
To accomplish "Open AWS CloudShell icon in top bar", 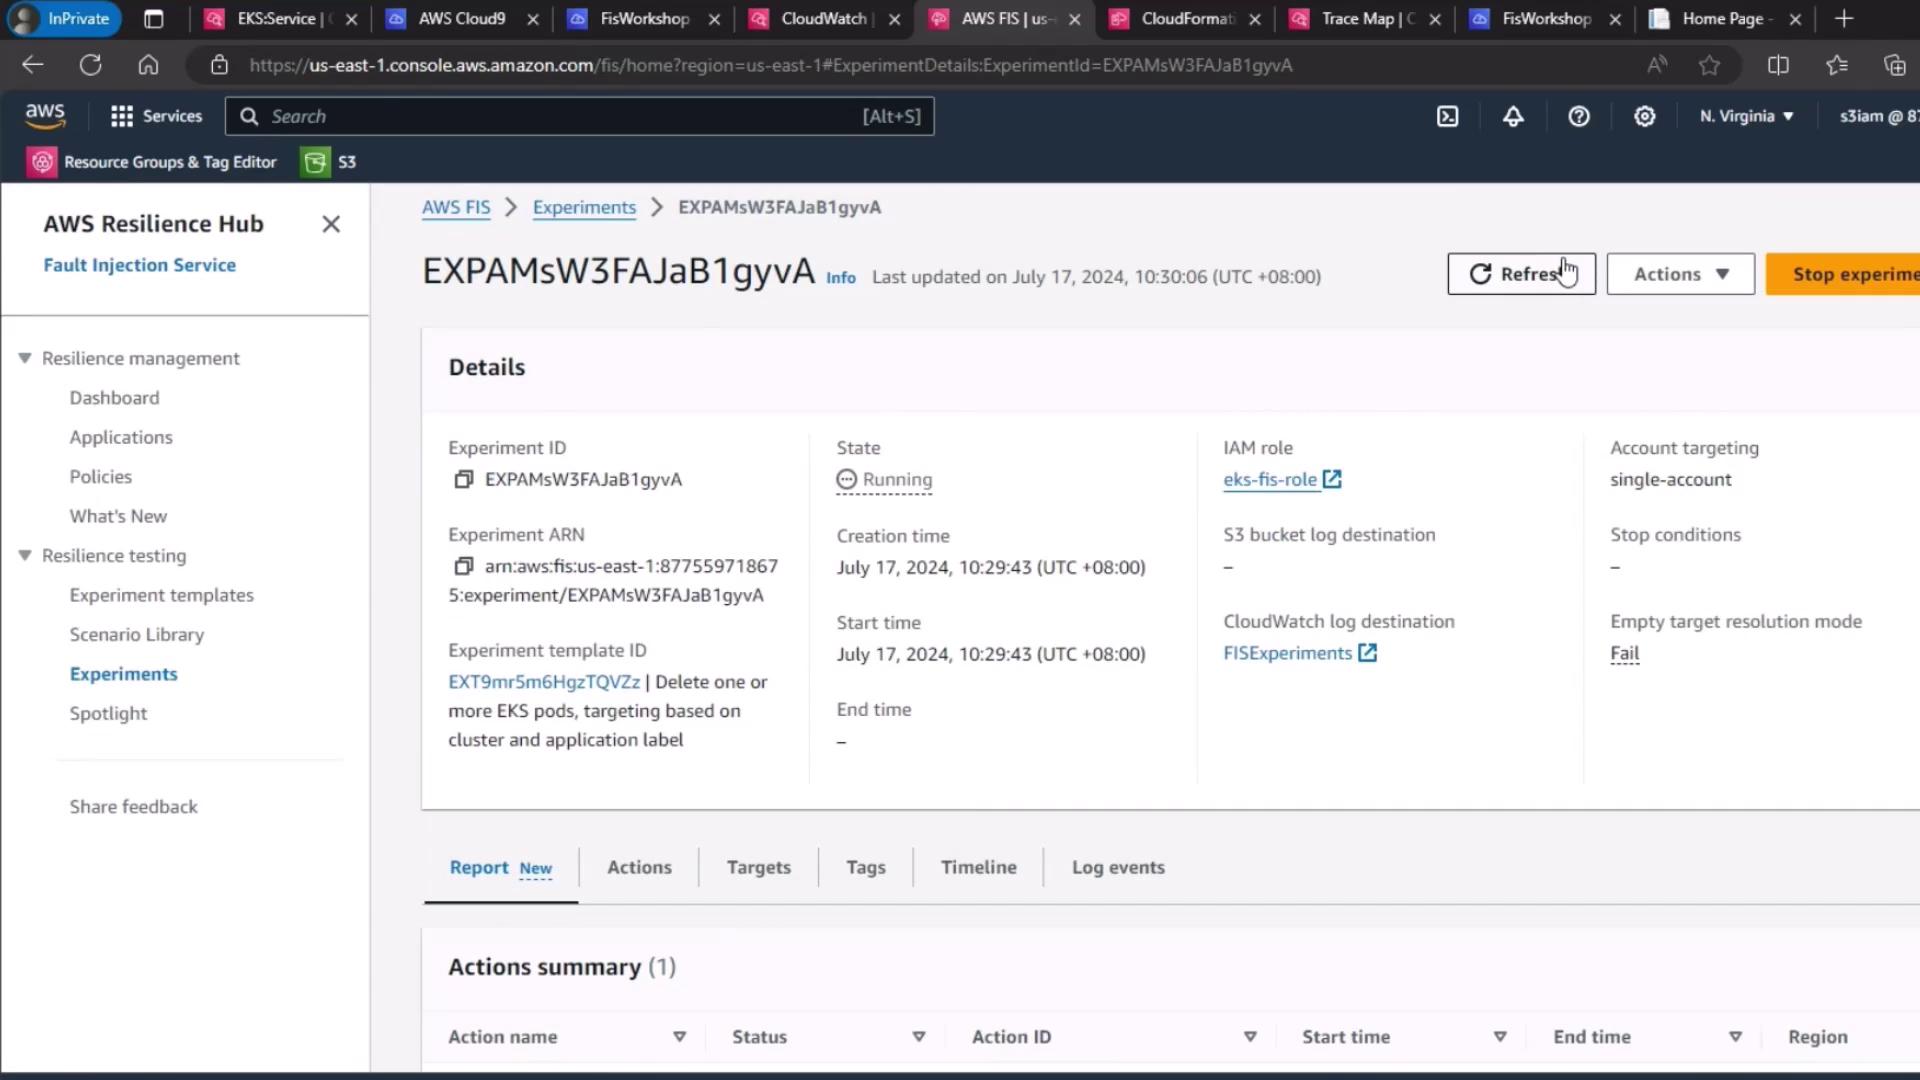I will point(1447,117).
